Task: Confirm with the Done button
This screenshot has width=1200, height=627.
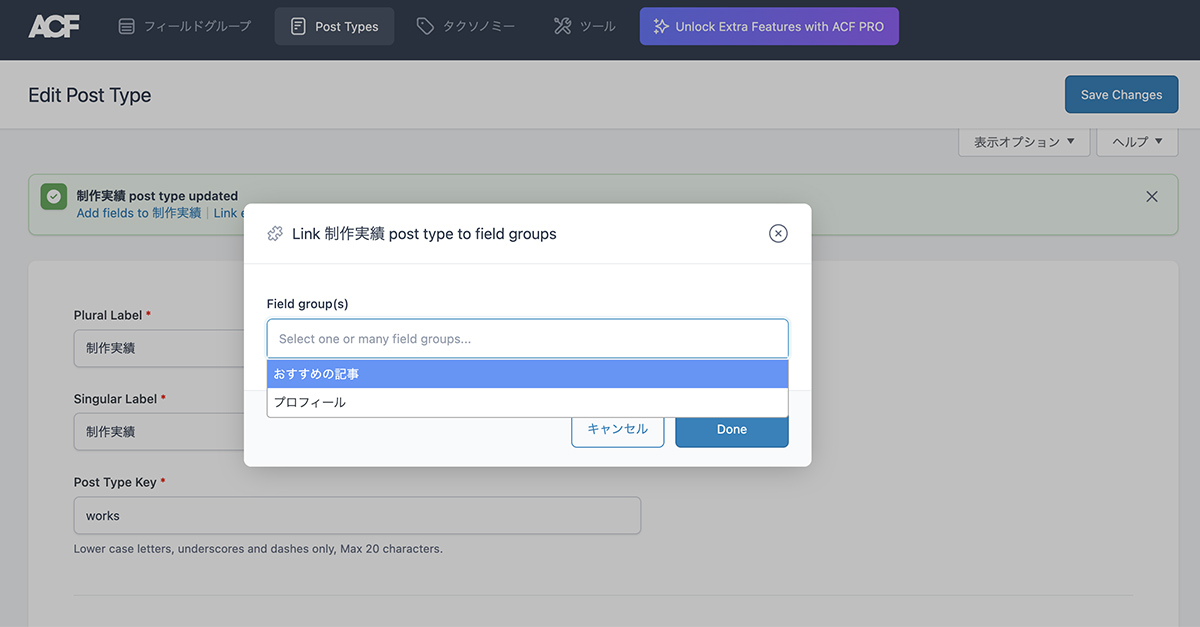Action: 732,429
